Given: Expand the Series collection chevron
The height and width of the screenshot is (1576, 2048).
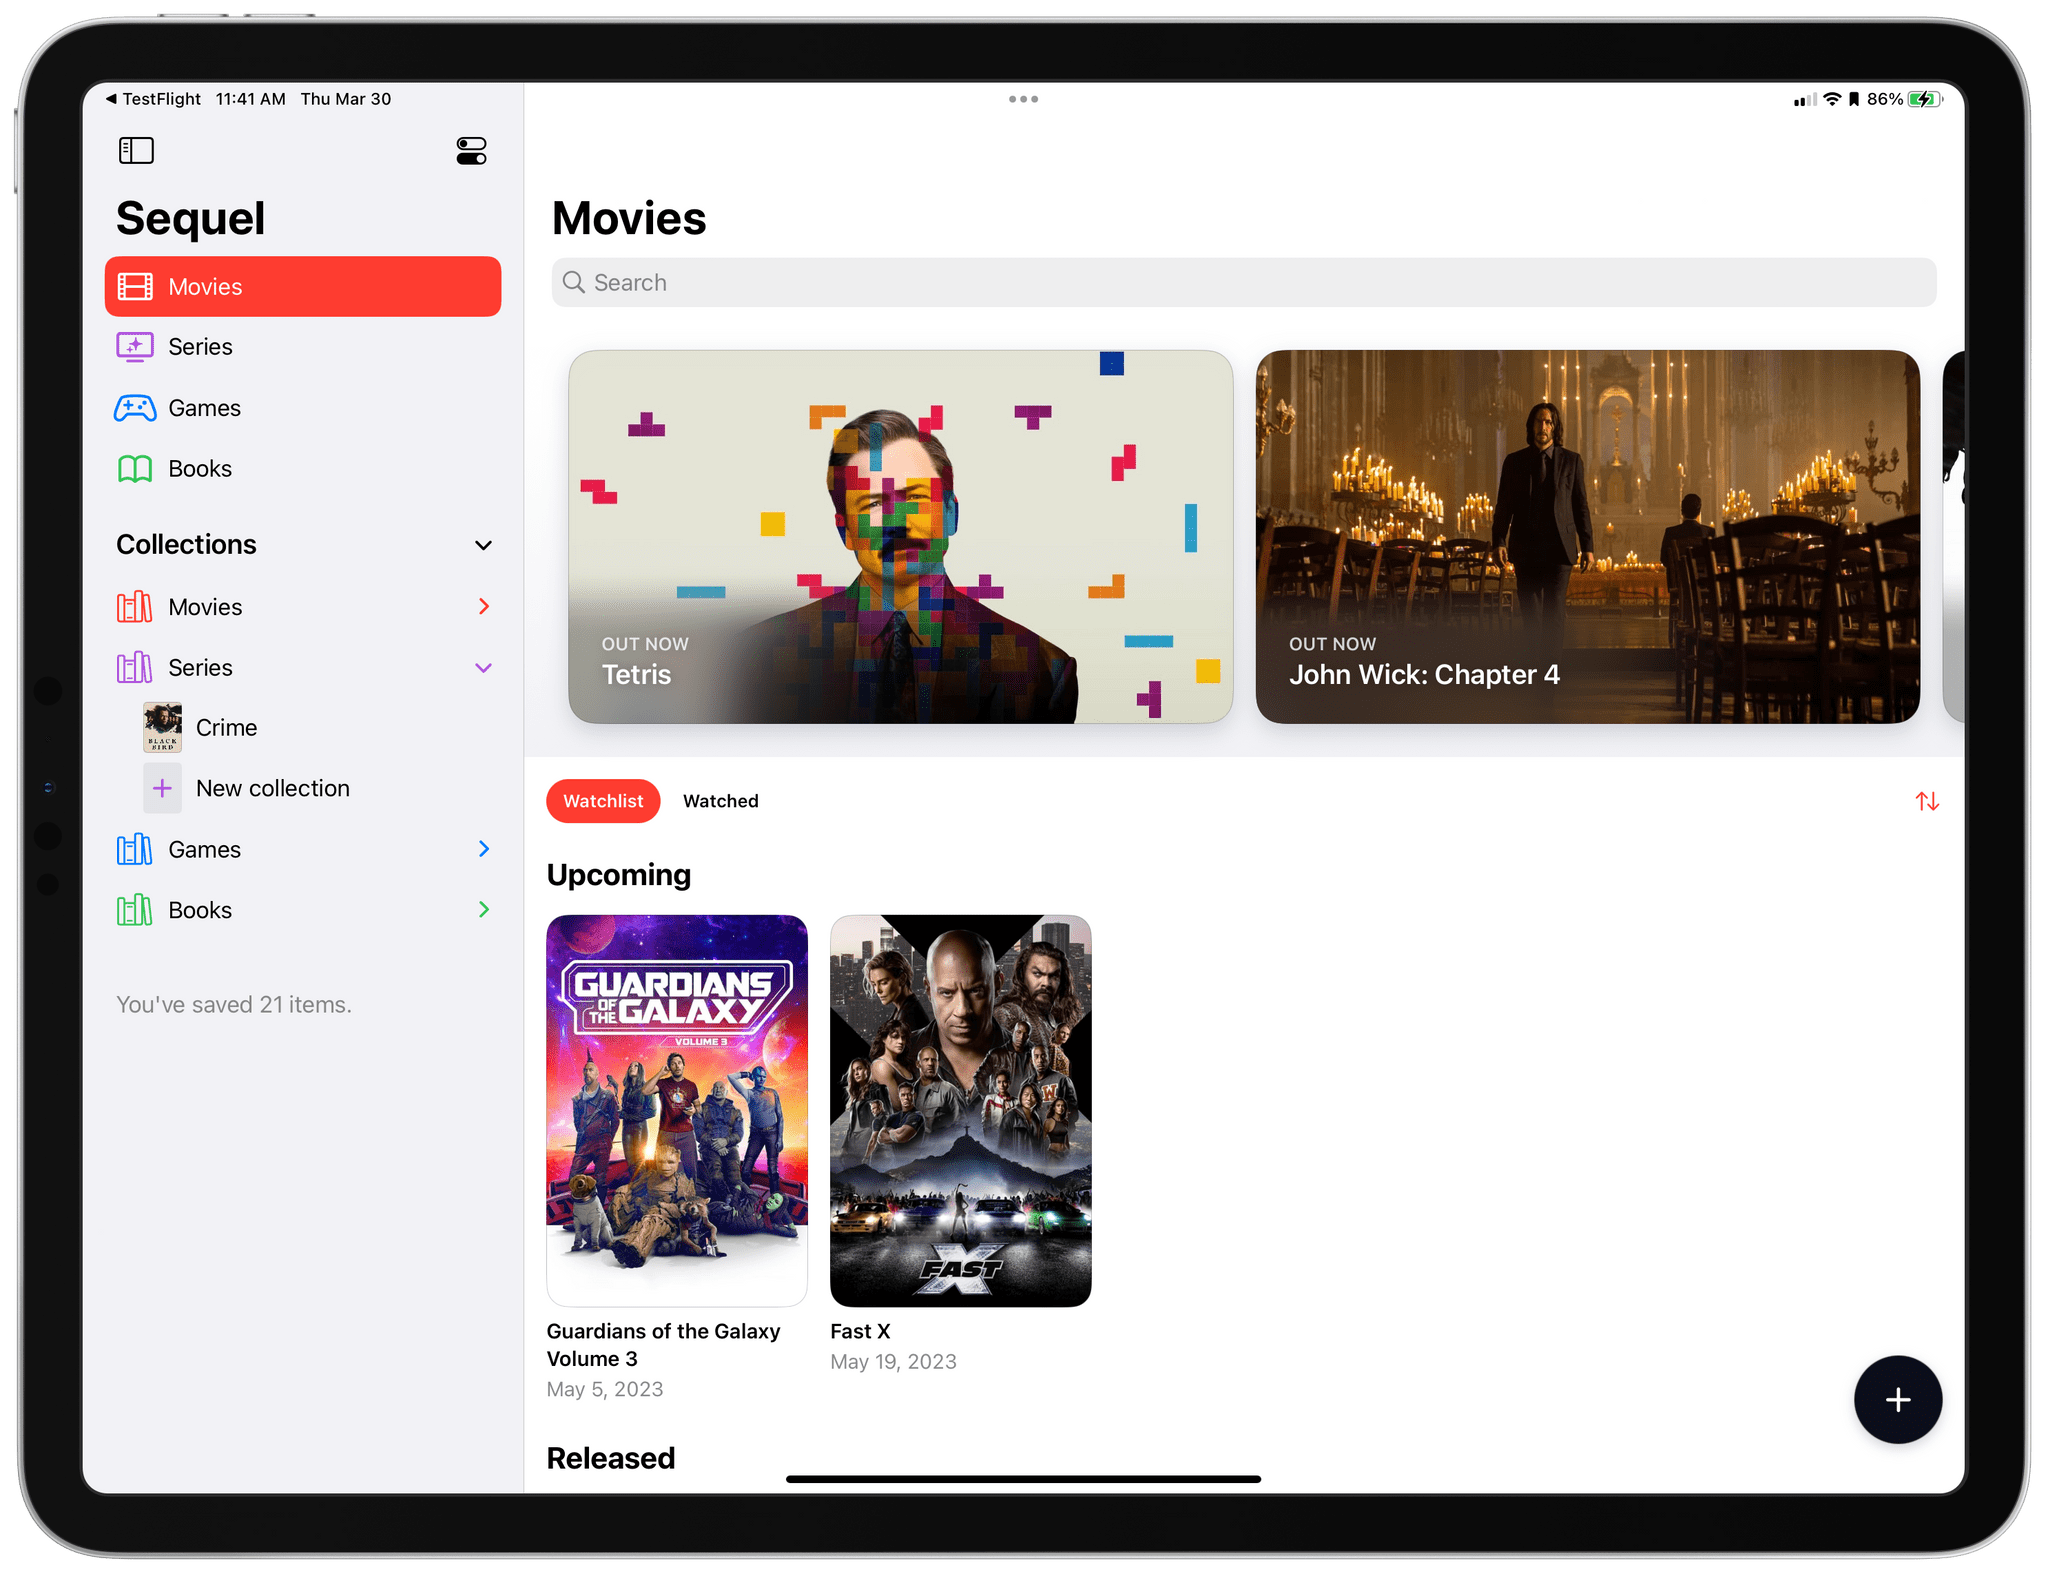Looking at the screenshot, I should pyautogui.click(x=480, y=665).
